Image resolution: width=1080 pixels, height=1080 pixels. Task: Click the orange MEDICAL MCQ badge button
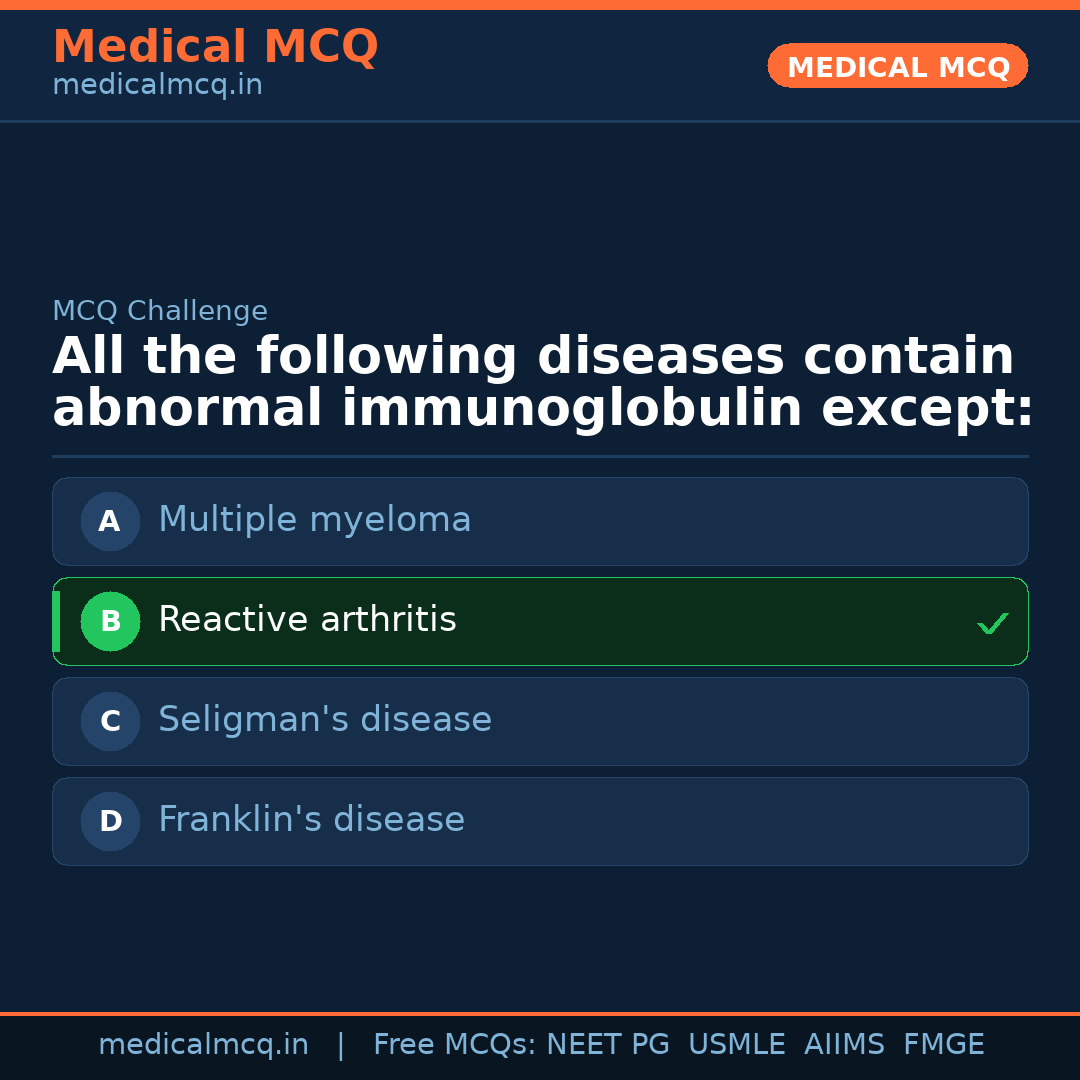tap(897, 66)
